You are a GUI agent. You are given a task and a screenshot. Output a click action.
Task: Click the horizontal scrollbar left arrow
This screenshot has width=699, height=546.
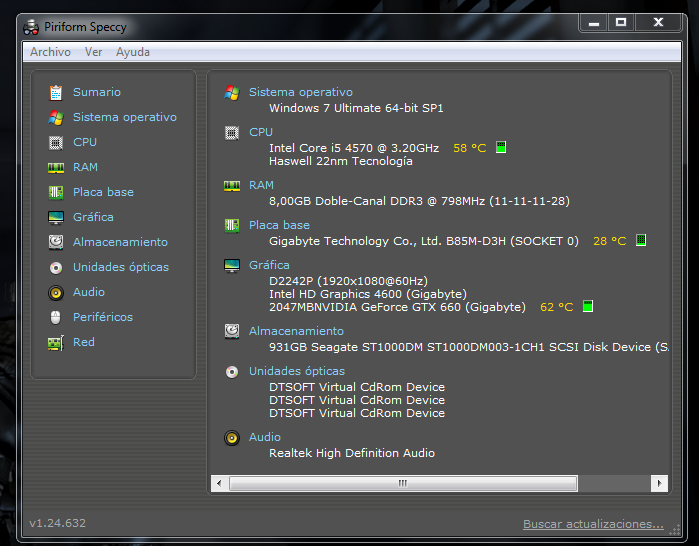(220, 483)
